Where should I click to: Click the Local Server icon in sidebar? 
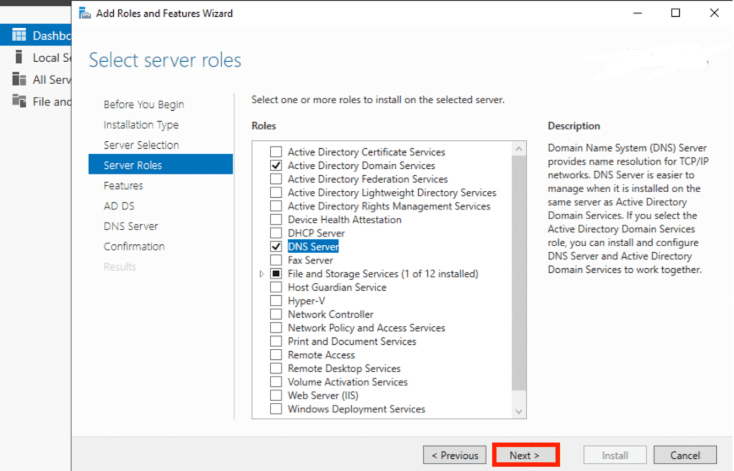pyautogui.click(x=19, y=57)
